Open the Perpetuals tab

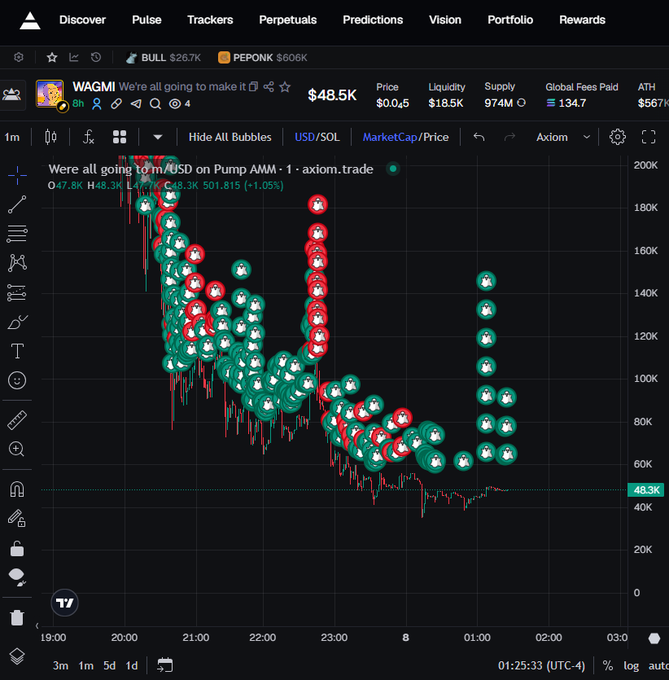click(288, 20)
